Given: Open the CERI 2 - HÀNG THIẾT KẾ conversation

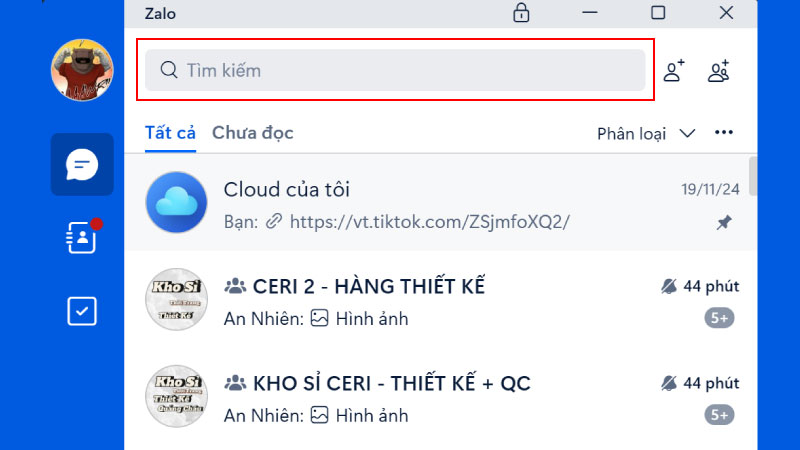Looking at the screenshot, I should coord(441,299).
